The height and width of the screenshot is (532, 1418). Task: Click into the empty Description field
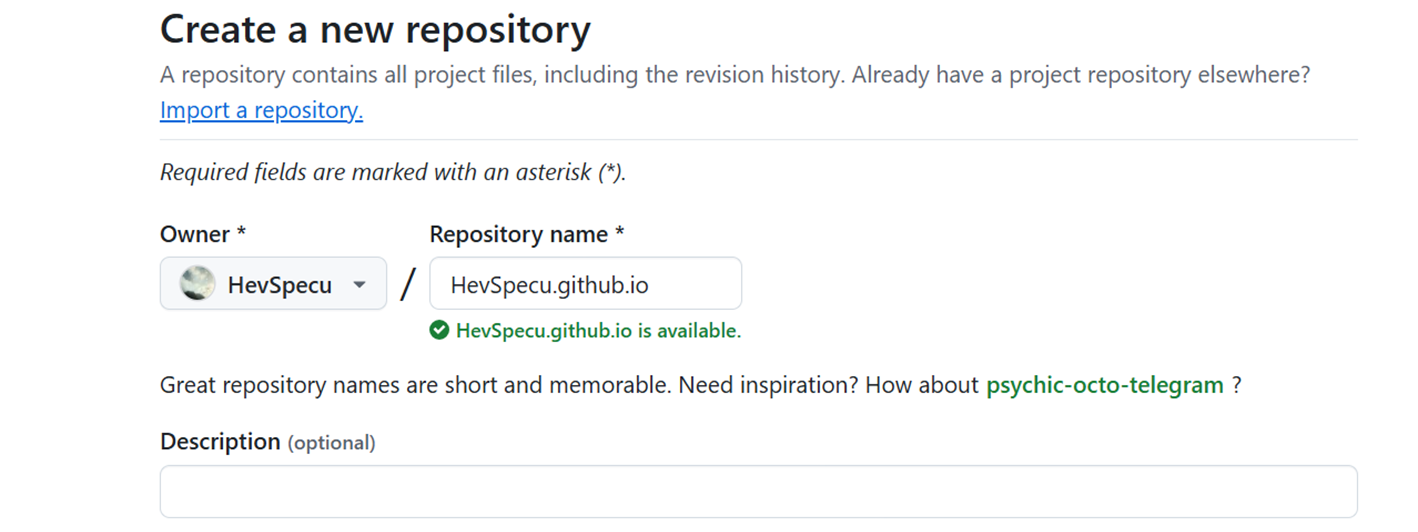click(x=759, y=491)
